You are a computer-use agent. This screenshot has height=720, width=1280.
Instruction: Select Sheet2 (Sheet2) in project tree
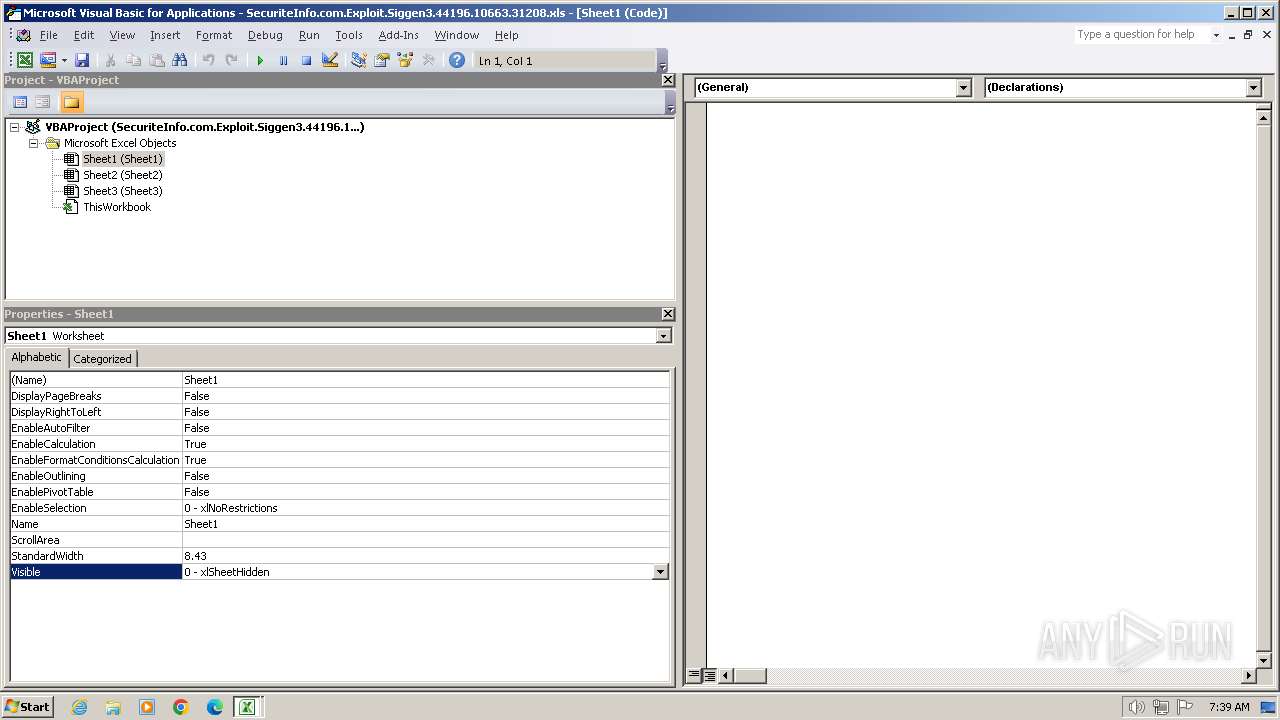tap(122, 175)
